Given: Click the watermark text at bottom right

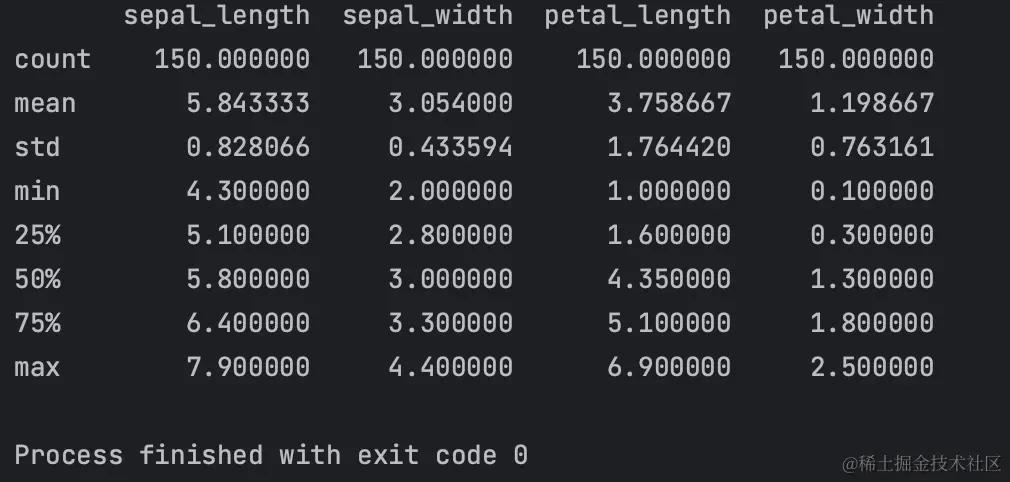Looking at the screenshot, I should pos(921,462).
